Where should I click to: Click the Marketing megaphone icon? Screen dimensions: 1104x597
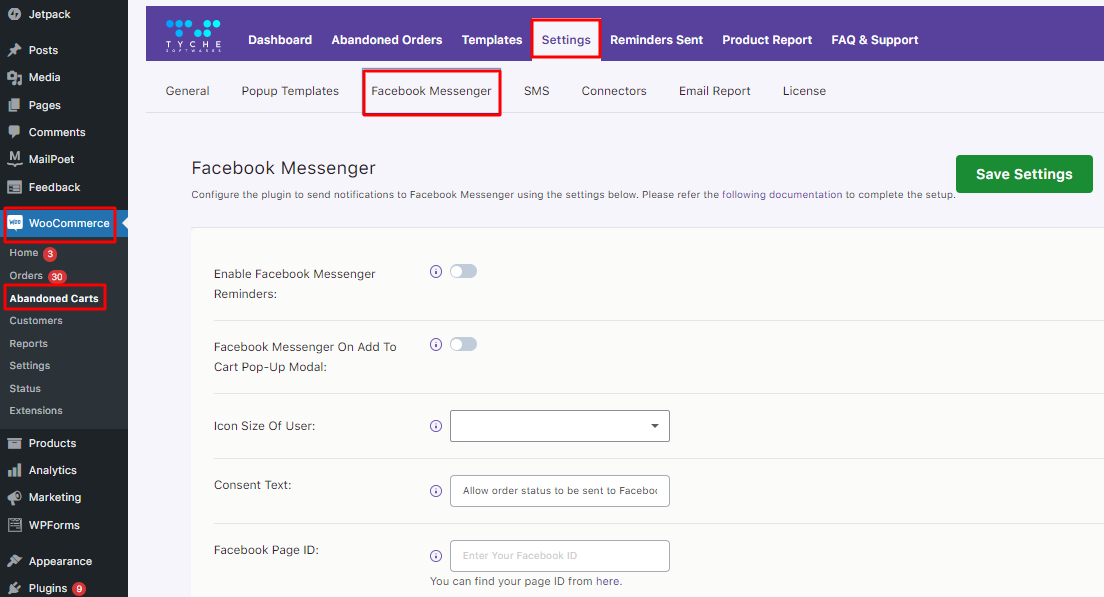14,498
